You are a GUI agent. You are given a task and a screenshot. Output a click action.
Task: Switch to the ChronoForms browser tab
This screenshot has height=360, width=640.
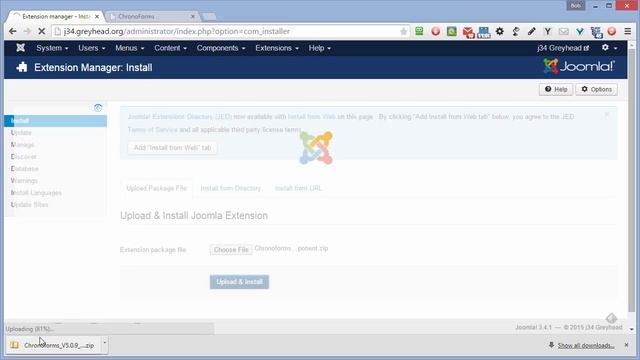tap(152, 16)
